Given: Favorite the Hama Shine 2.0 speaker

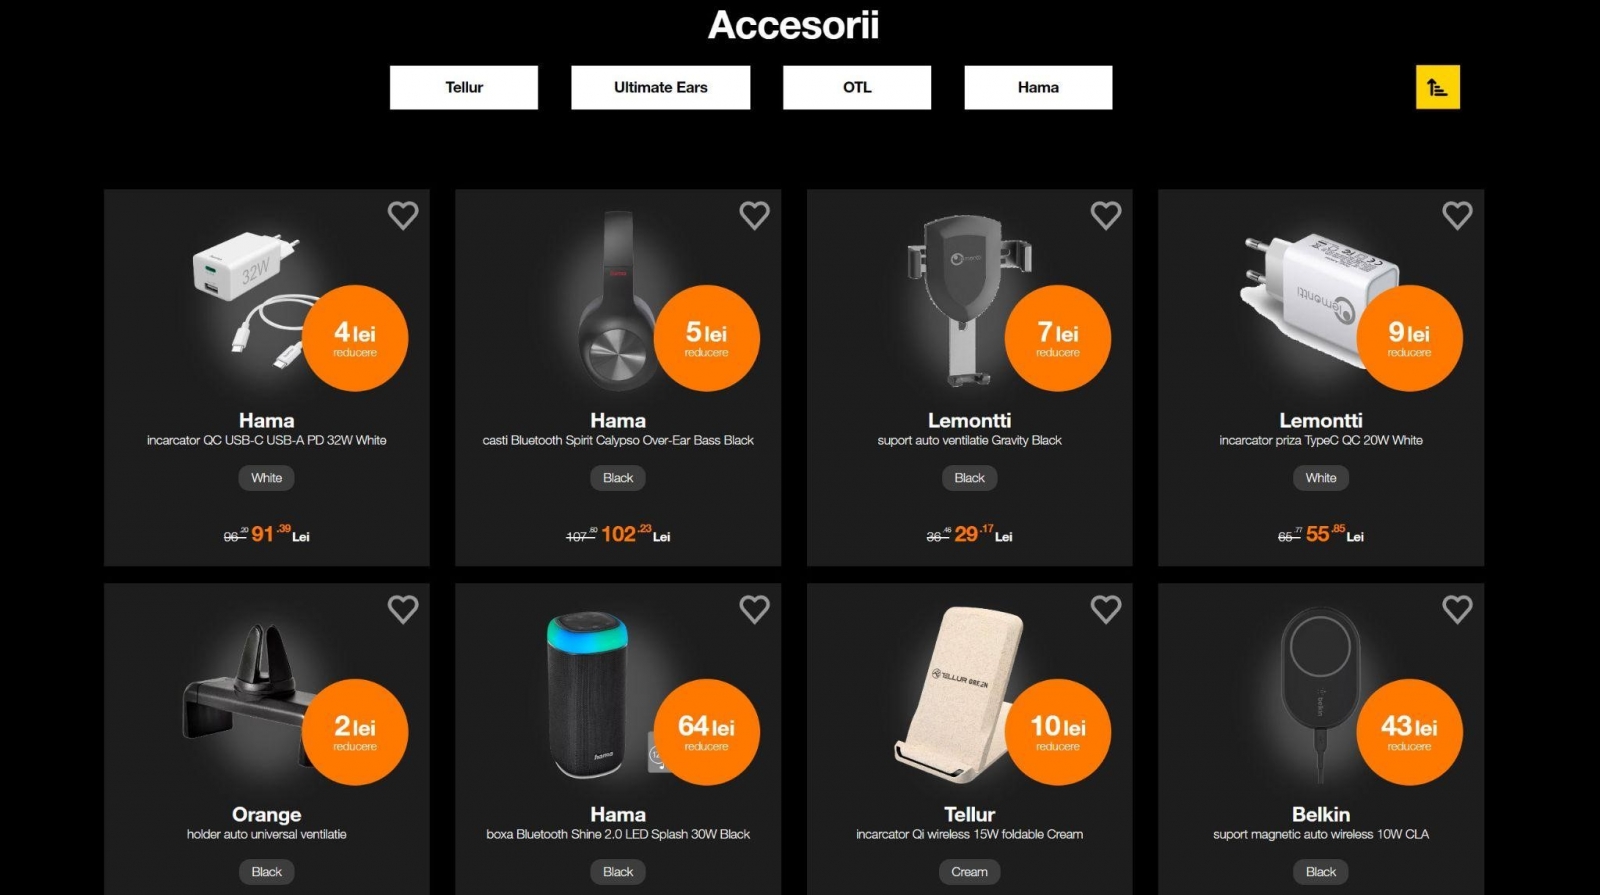Looking at the screenshot, I should point(754,609).
